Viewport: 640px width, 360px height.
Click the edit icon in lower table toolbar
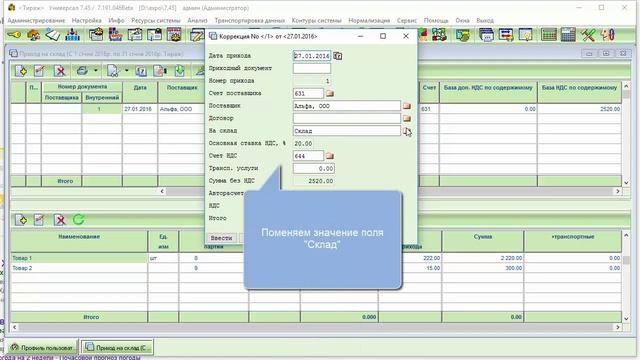[x=39, y=220]
